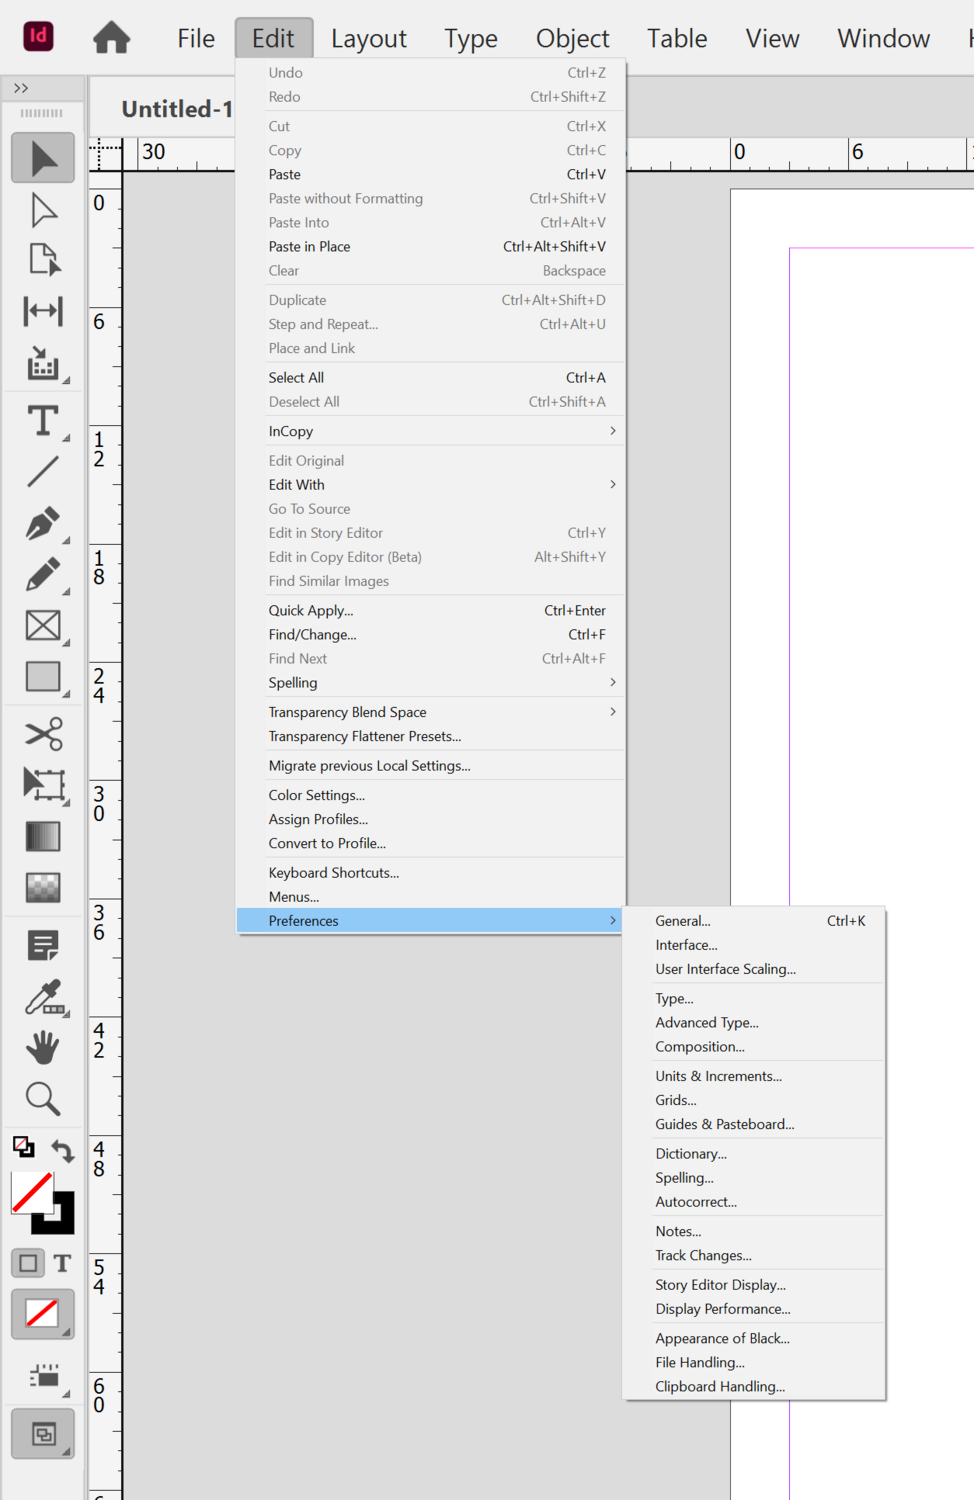Open Quick Apply dialog
Viewport: 974px width, 1500px height.
[x=431, y=610]
